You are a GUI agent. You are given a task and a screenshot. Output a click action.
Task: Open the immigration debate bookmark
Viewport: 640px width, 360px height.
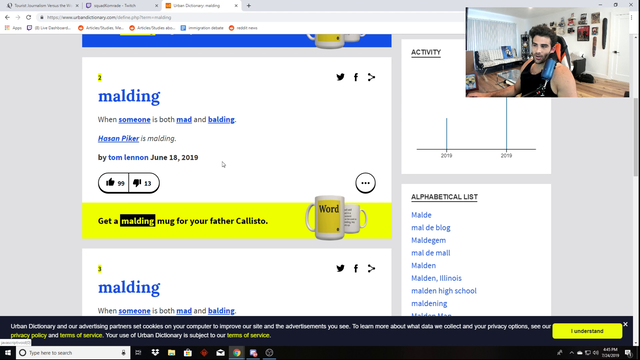coord(202,28)
